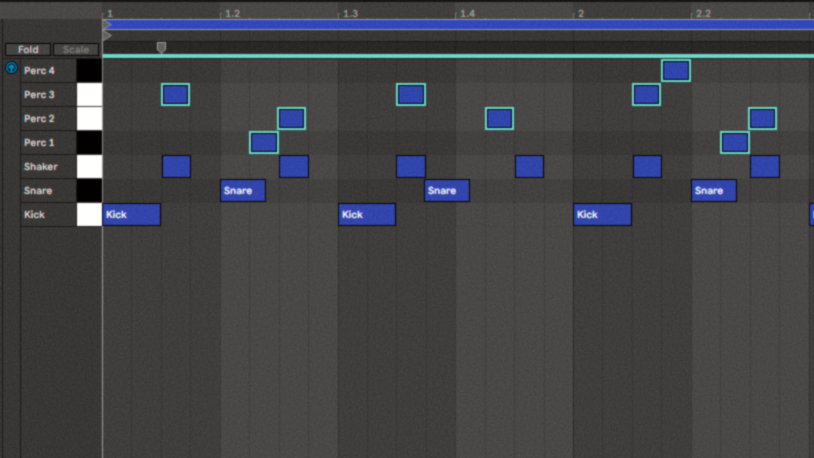Click the 1.3 beat ruler label
The height and width of the screenshot is (458, 814).
[x=350, y=14]
